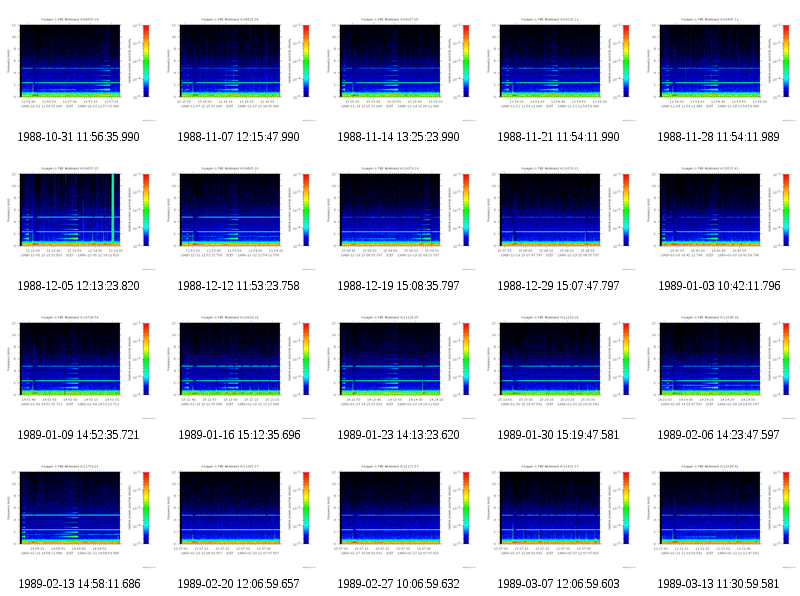Click caption 1988-12-29 15:07:47.797
Screen dimensions: 800x596
pyautogui.click(x=558, y=286)
